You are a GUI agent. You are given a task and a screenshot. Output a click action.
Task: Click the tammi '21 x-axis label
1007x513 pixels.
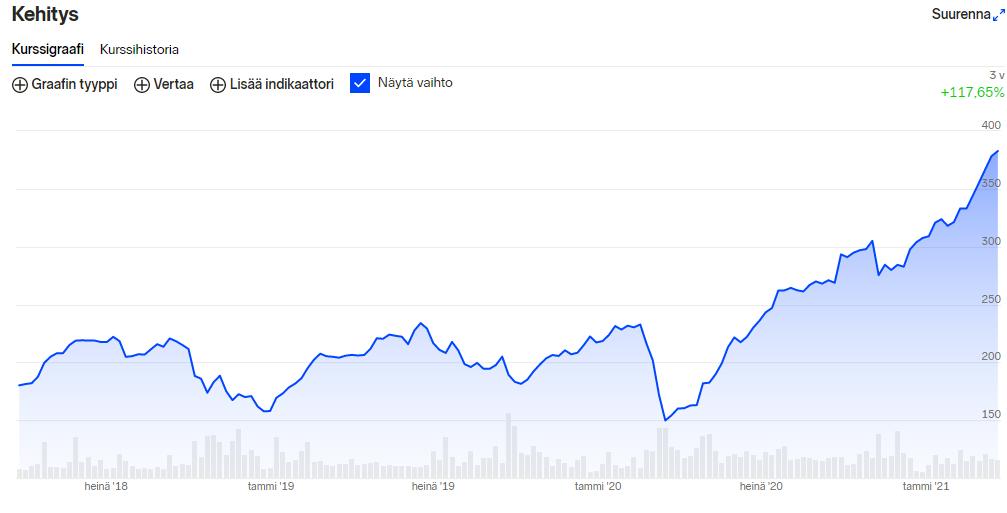point(925,487)
